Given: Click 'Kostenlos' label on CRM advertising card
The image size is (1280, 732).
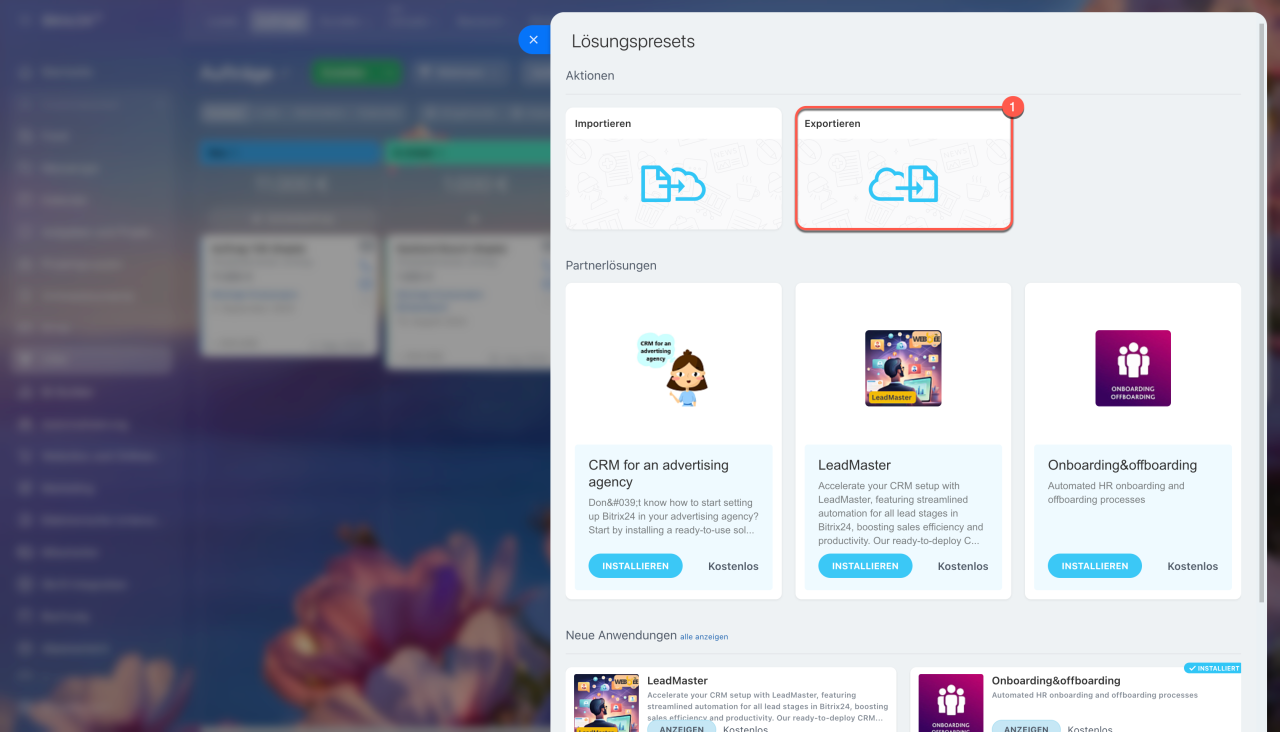Looking at the screenshot, I should [733, 566].
